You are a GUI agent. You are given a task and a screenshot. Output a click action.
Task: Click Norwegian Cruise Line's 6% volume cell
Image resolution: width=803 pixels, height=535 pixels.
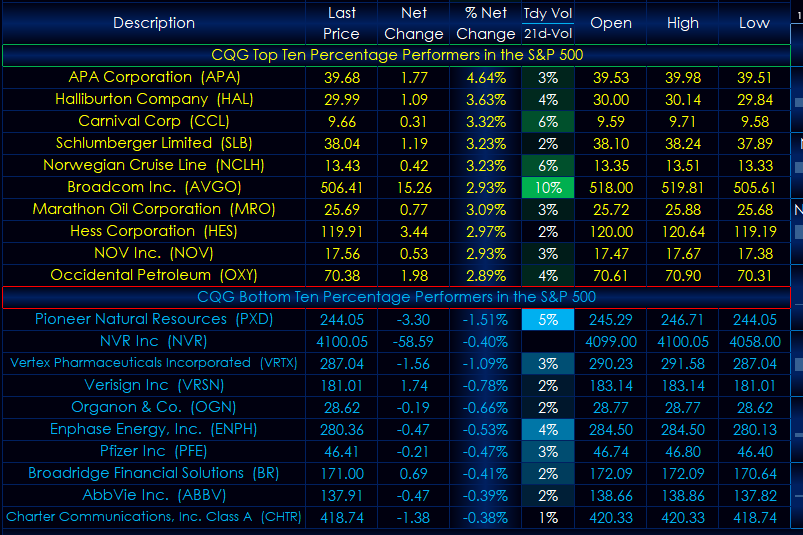[x=548, y=166]
